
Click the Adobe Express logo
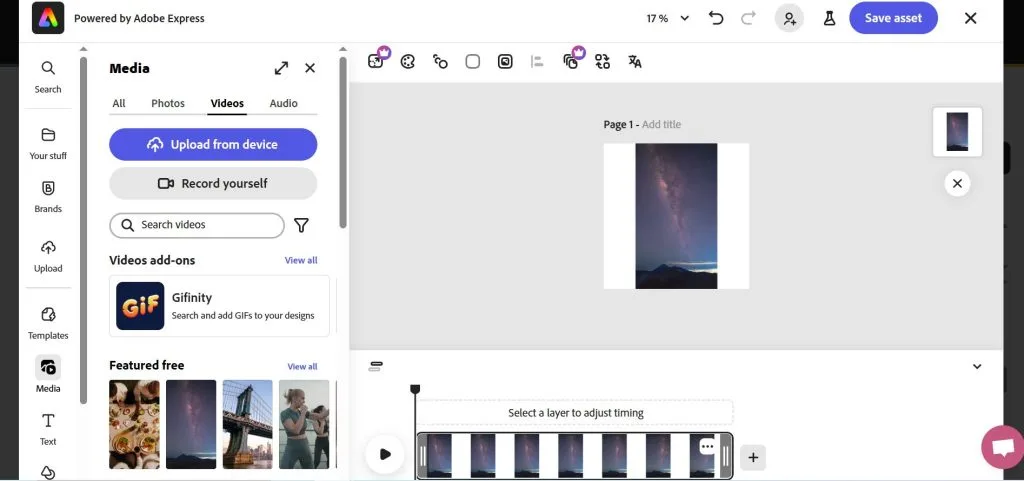[48, 18]
